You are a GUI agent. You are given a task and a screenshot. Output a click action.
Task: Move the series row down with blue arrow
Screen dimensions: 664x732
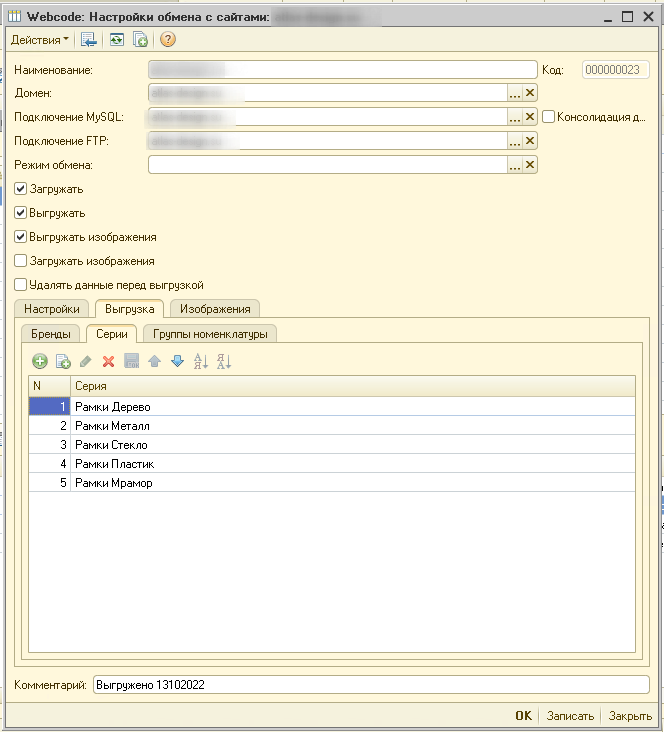[177, 361]
